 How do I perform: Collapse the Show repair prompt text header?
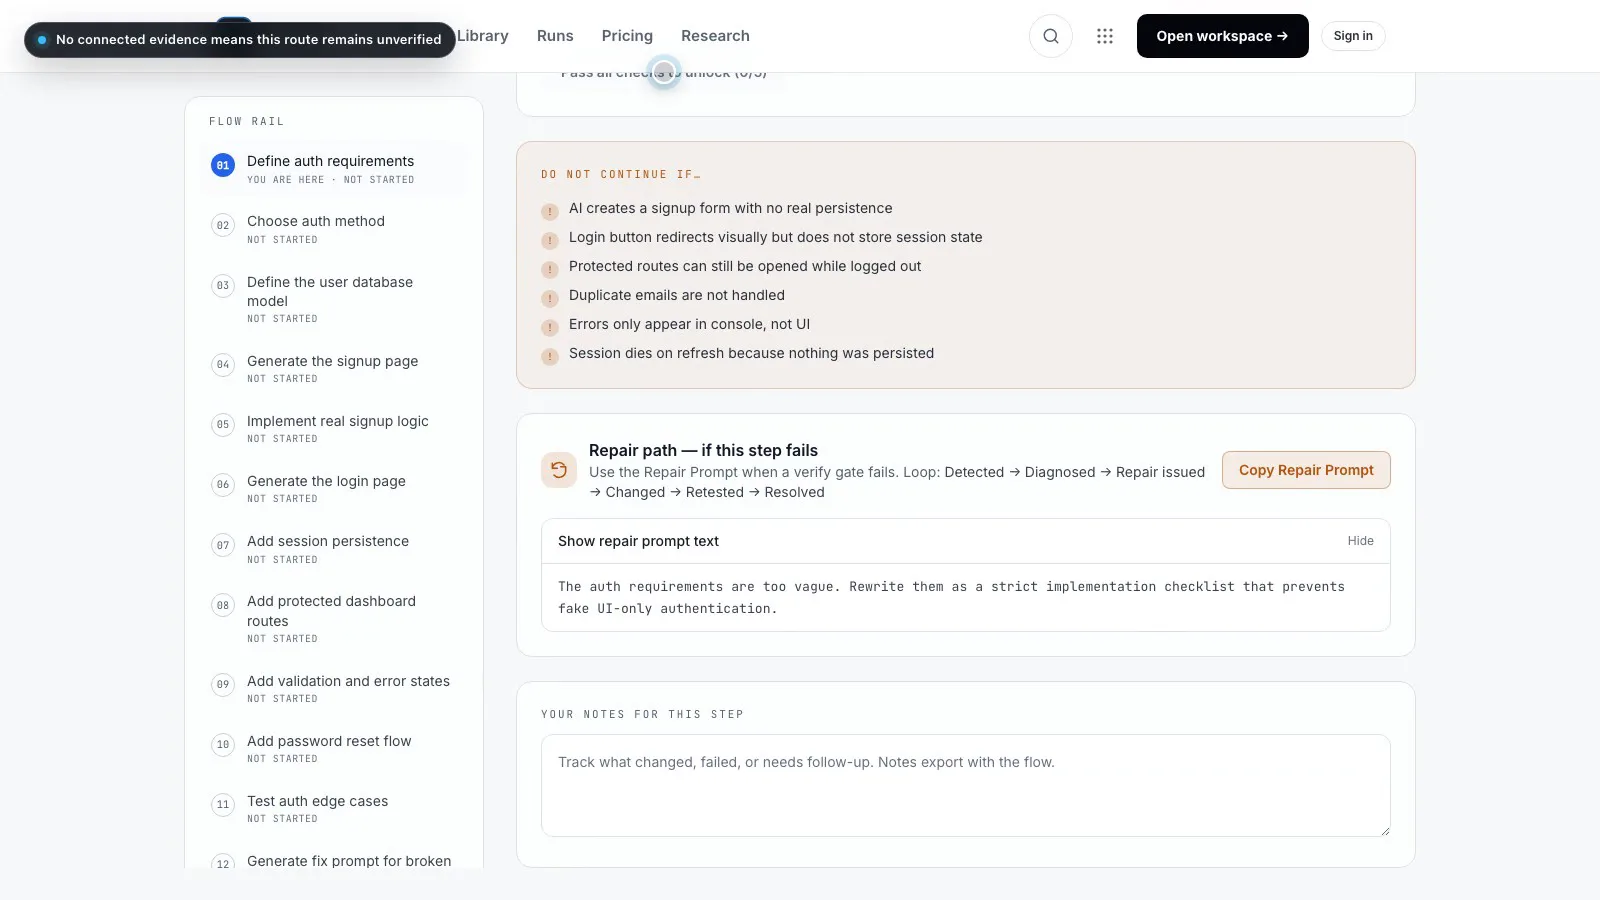(x=965, y=541)
